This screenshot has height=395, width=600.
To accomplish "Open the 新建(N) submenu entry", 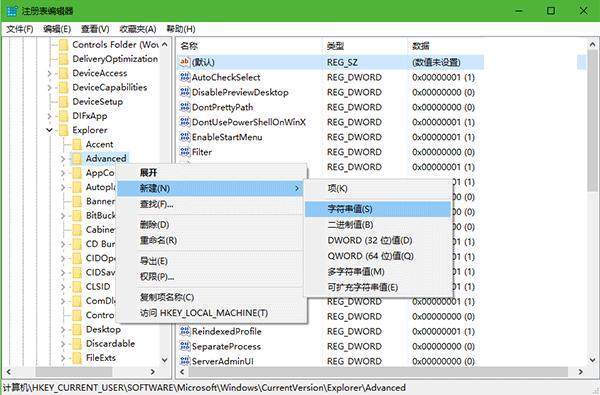I will pyautogui.click(x=210, y=188).
